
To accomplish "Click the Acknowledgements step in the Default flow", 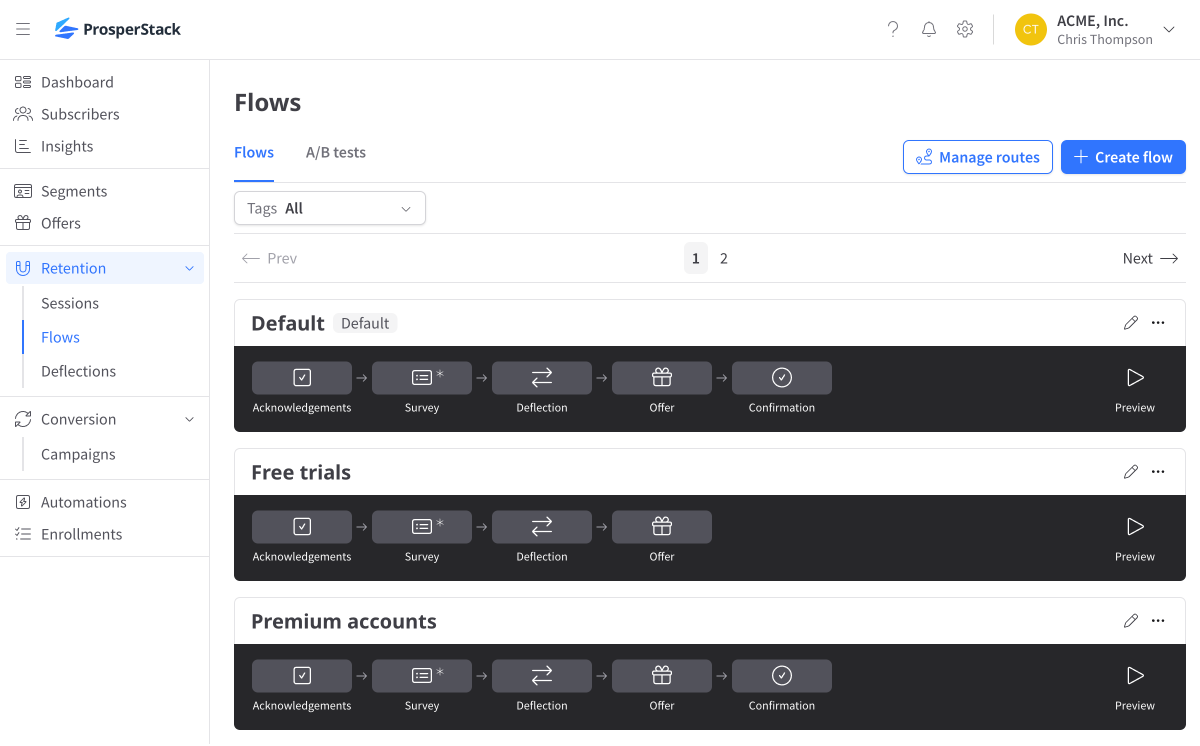I will 301,377.
